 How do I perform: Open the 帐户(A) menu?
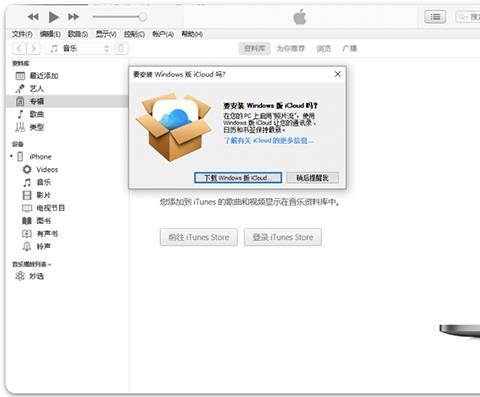163,34
